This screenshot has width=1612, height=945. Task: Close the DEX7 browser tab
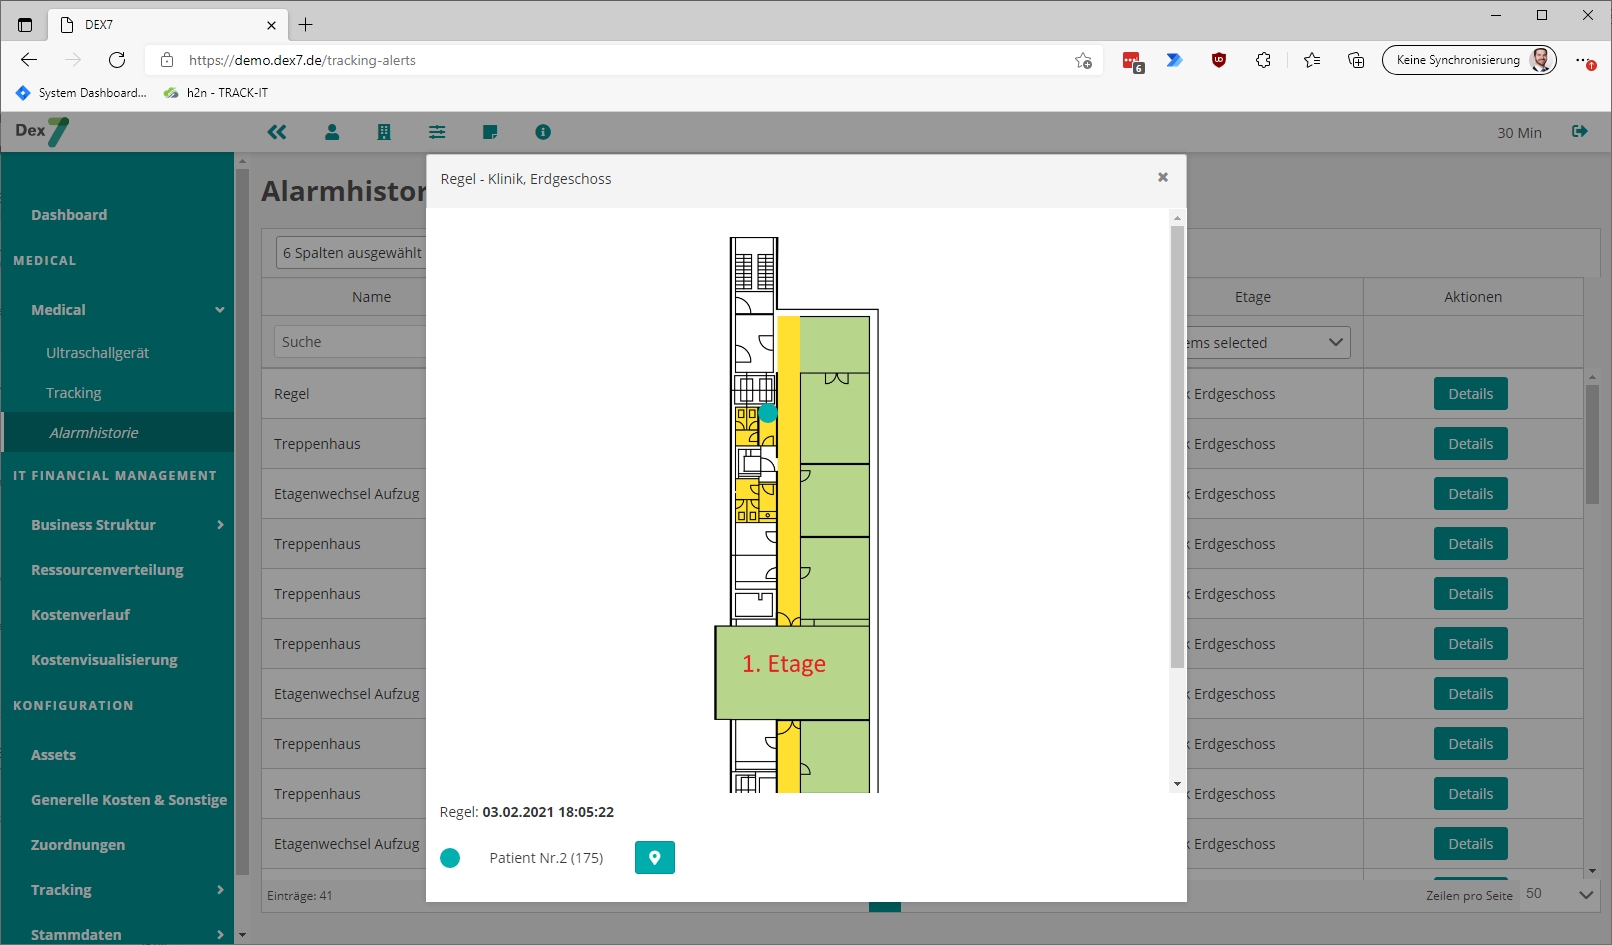271,25
